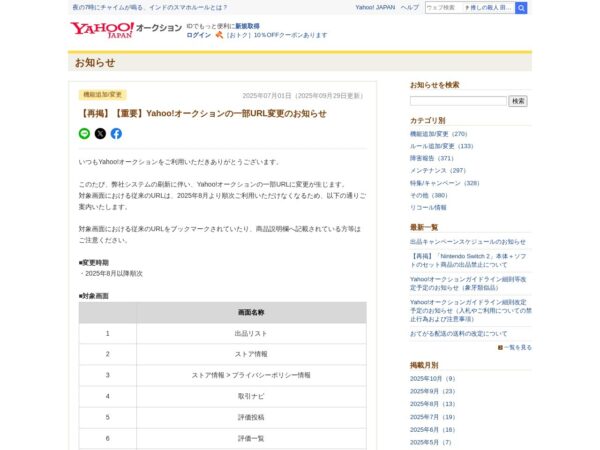
Task: Open Yahoo! JAPAN link in header
Action: click(374, 7)
